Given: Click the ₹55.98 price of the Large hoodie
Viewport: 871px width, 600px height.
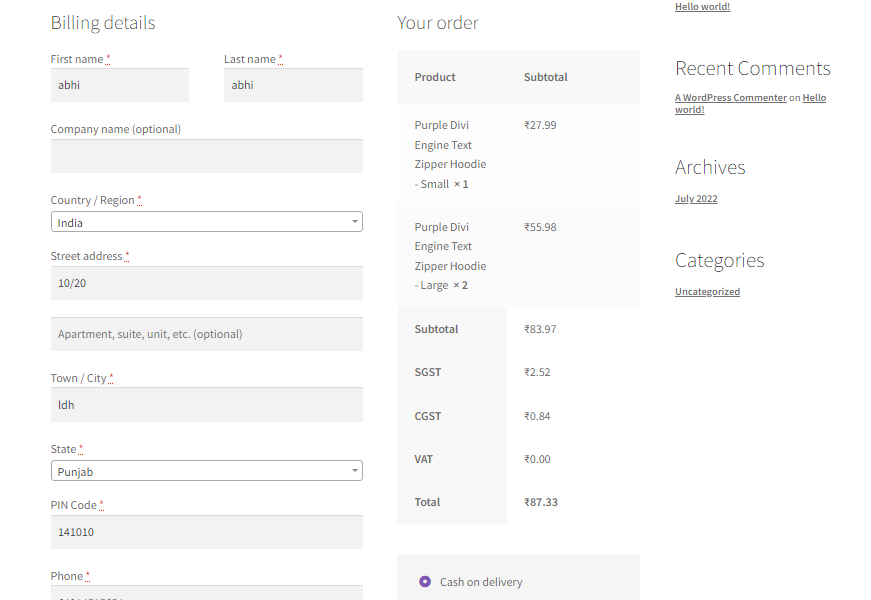Looking at the screenshot, I should click(x=540, y=227).
